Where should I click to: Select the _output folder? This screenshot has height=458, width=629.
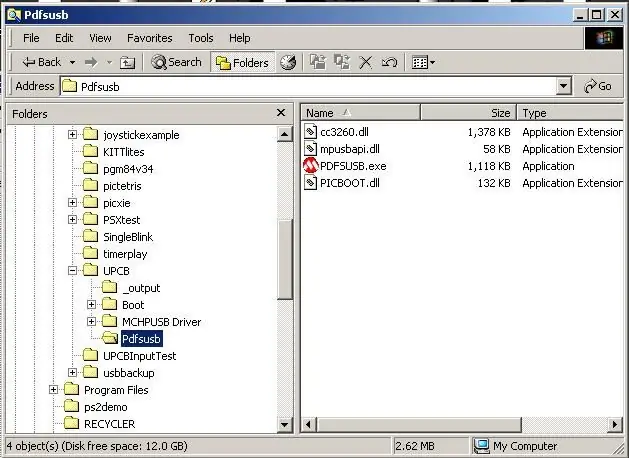pos(141,288)
